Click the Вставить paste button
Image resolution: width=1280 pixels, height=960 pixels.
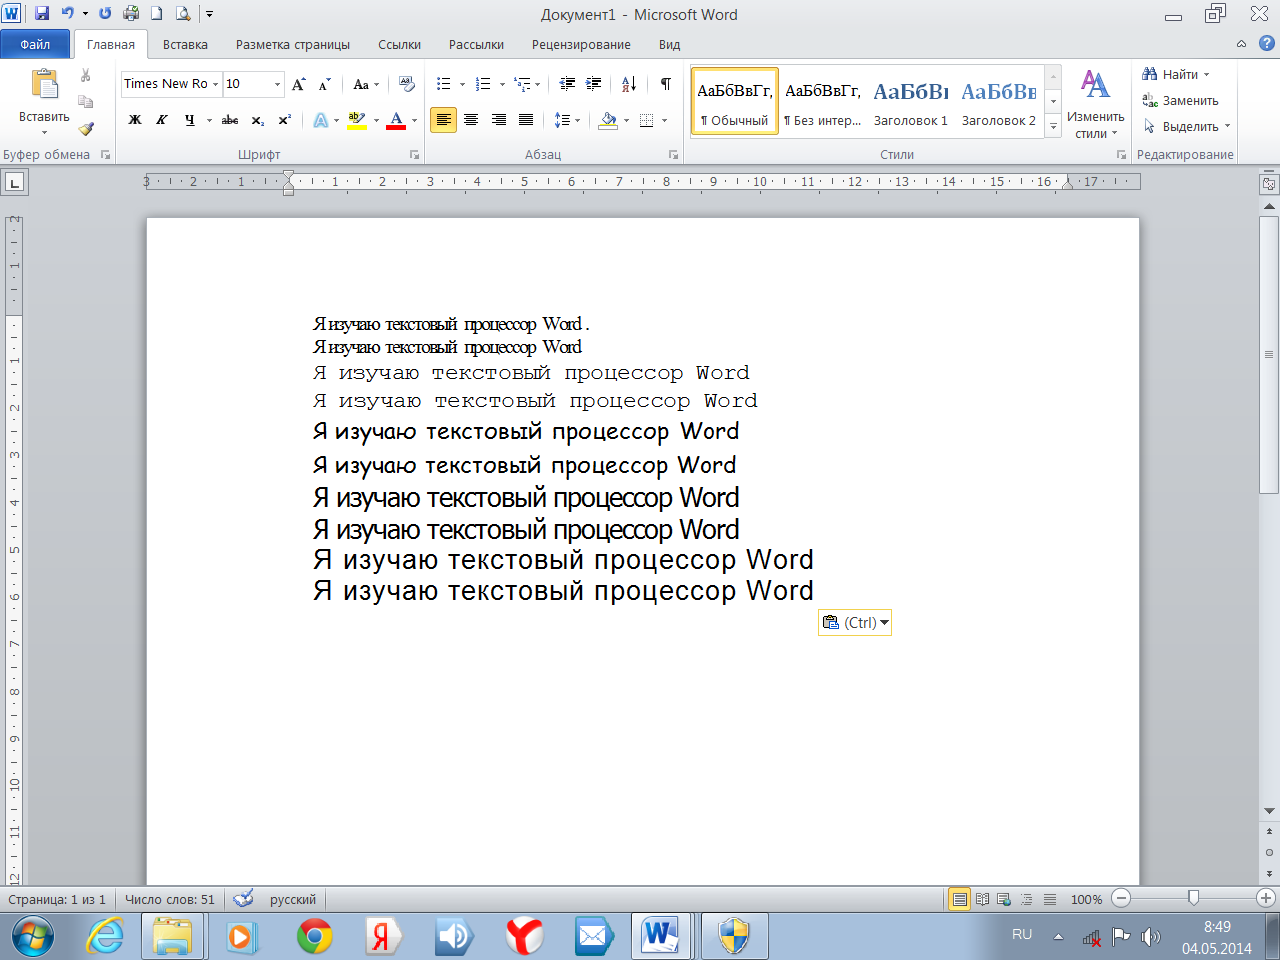tap(44, 102)
